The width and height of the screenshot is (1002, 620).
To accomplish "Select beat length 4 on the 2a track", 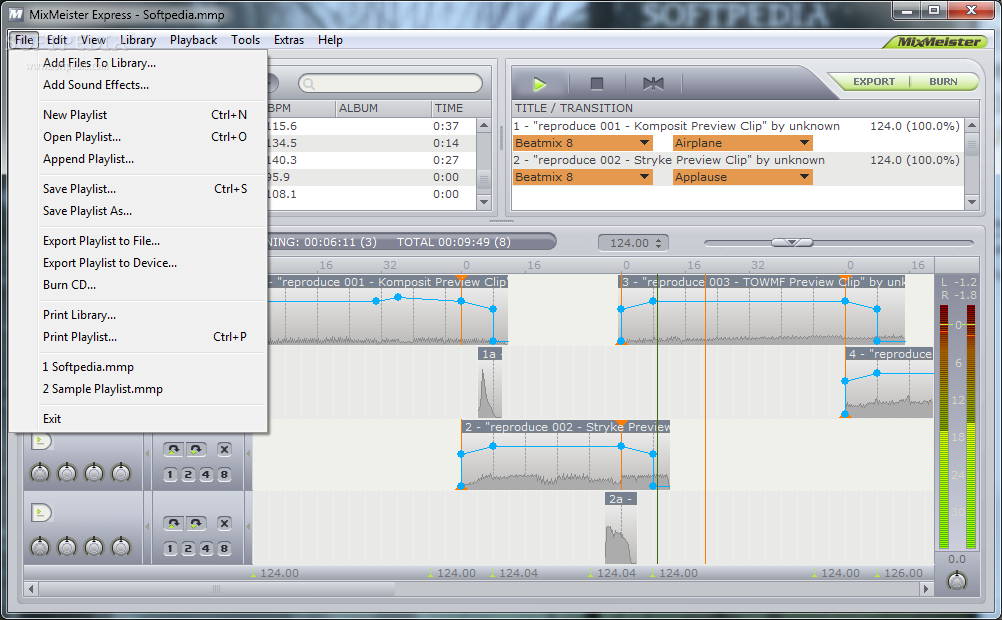I will [206, 548].
